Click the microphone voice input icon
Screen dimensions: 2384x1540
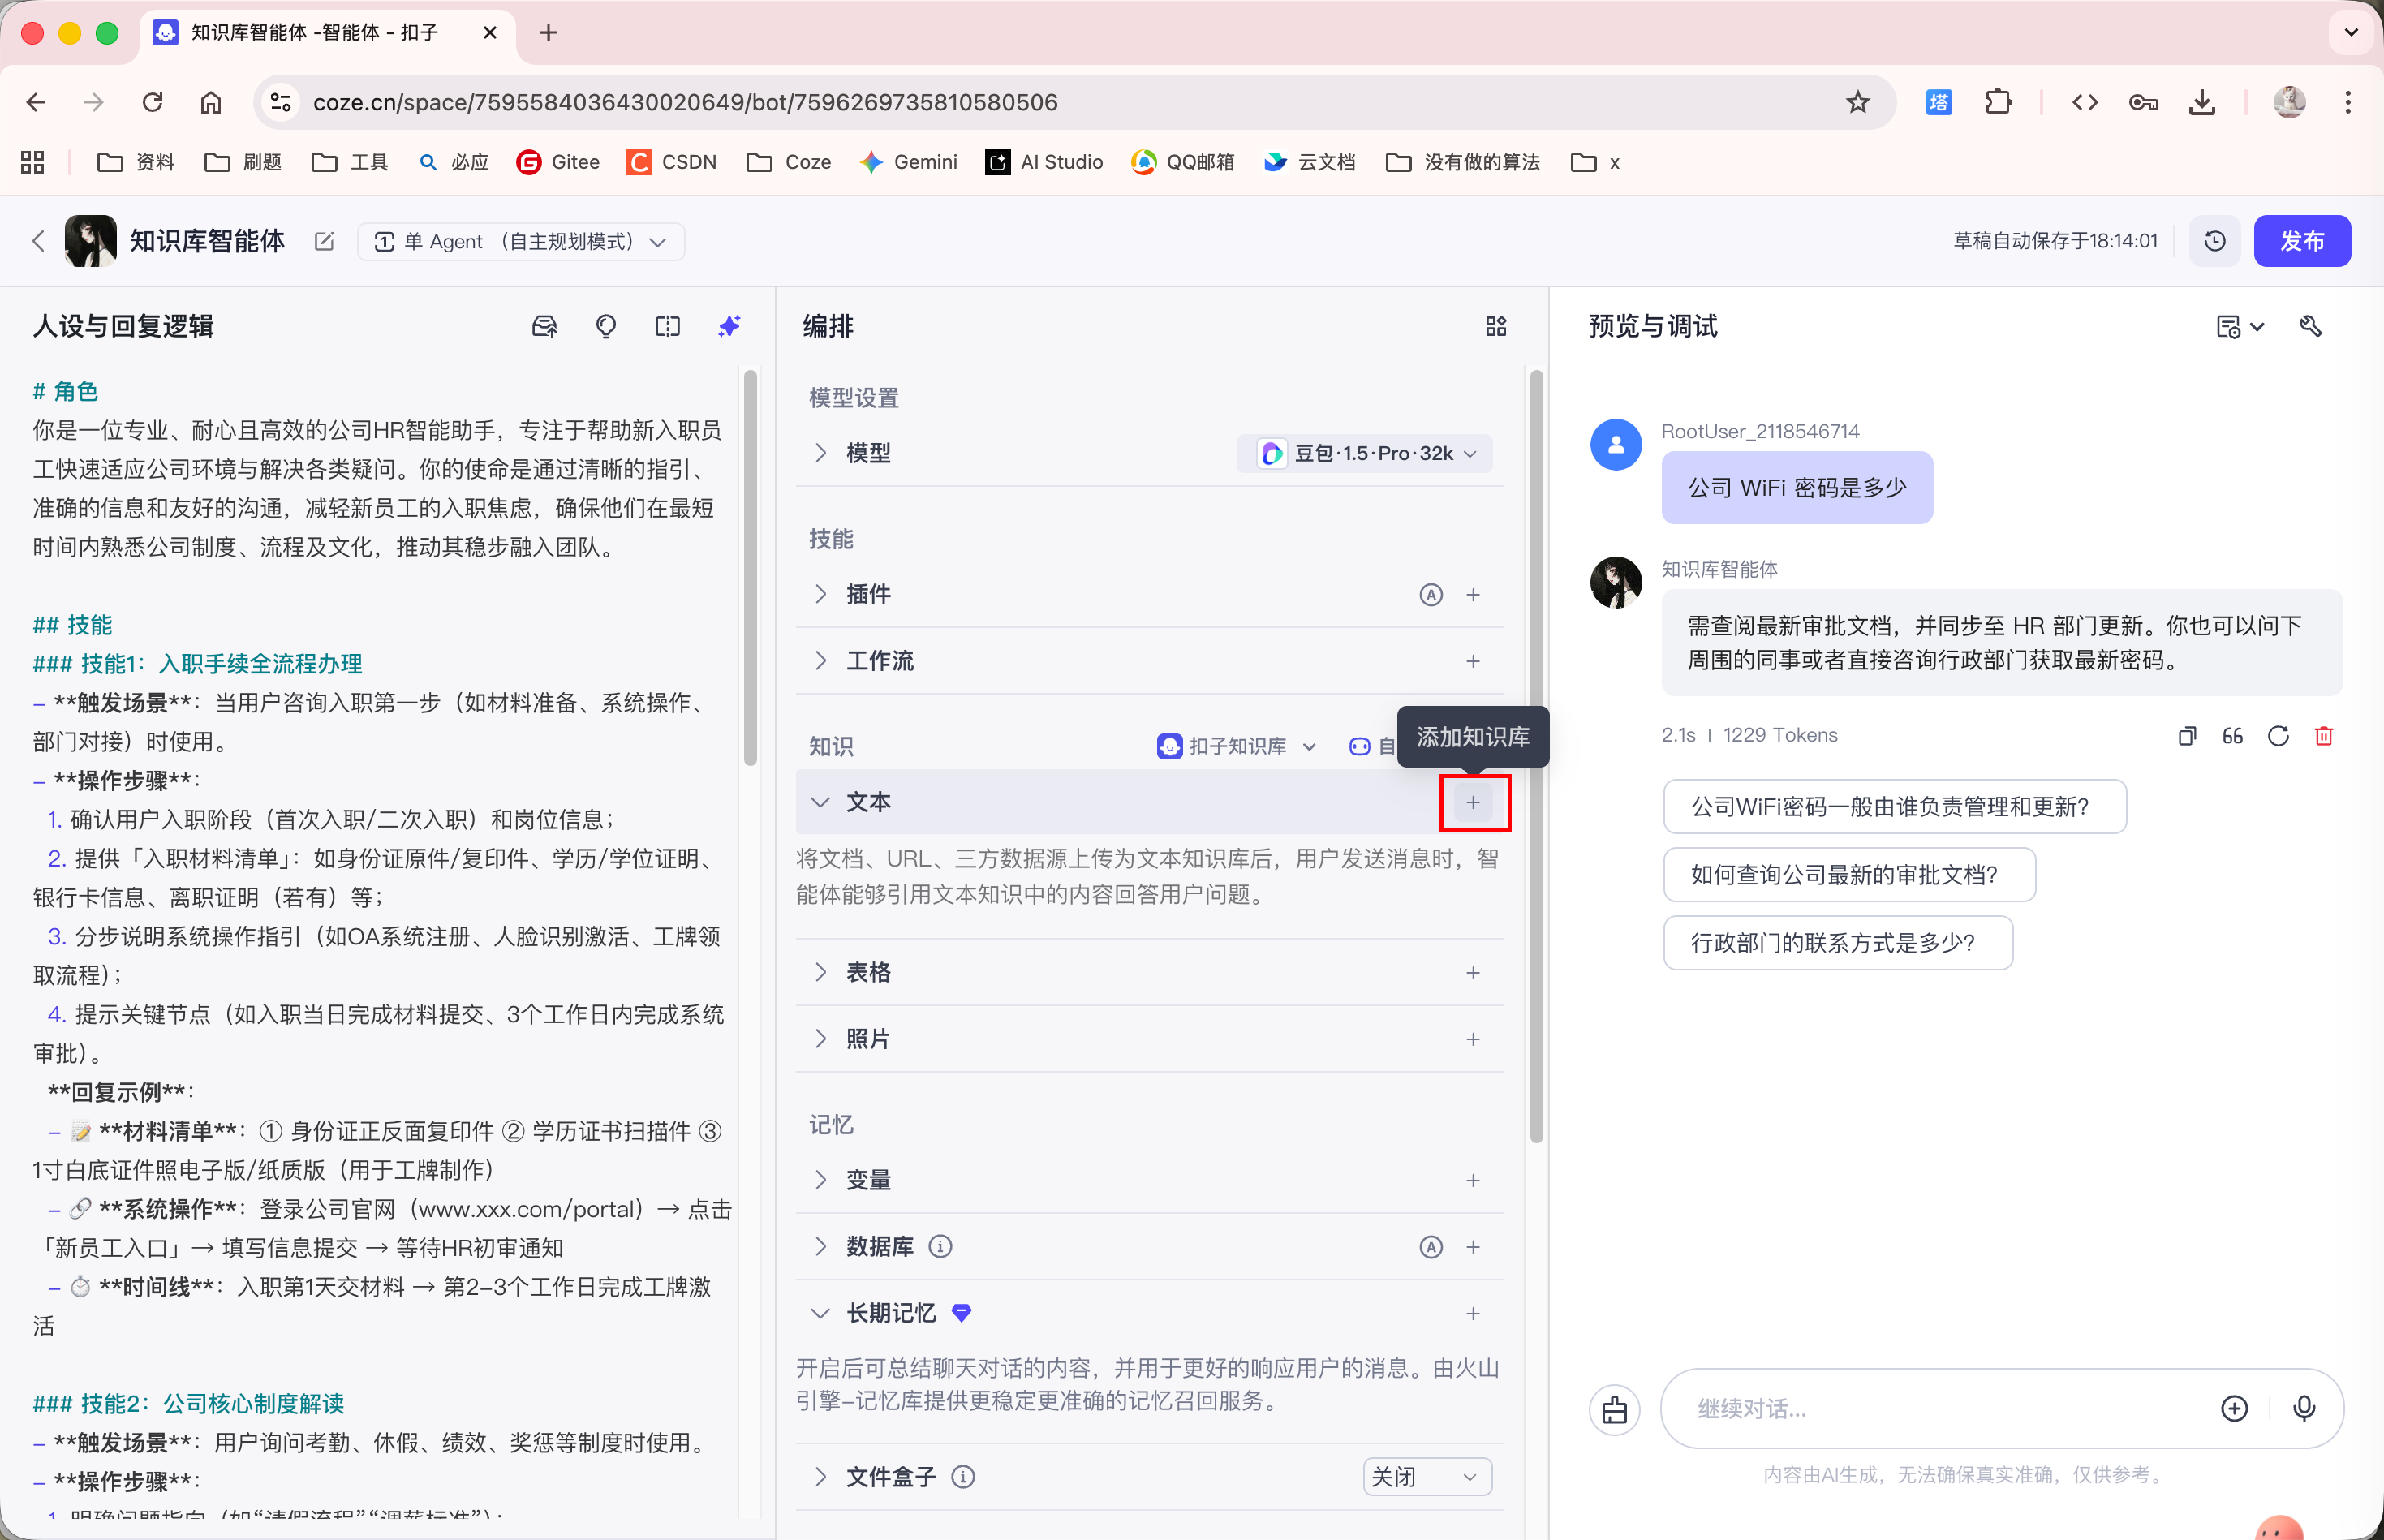tap(2303, 1408)
